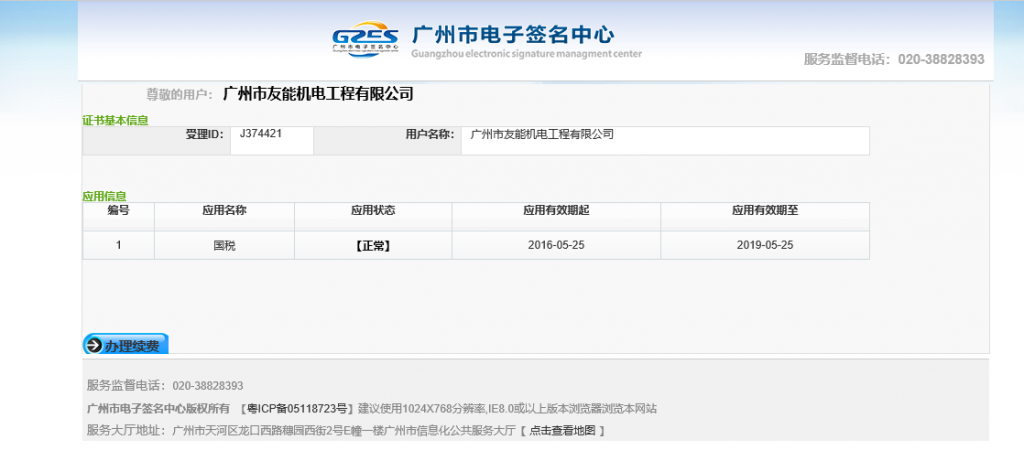Screen dimensions: 1024x461
Task: Select the 国税 application name cell
Action: pyautogui.click(x=225, y=246)
